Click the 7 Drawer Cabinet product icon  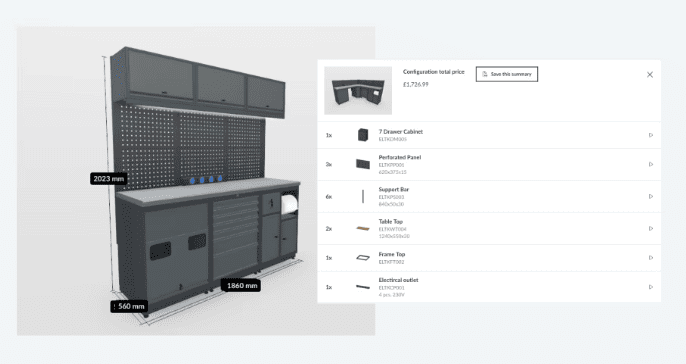363,135
